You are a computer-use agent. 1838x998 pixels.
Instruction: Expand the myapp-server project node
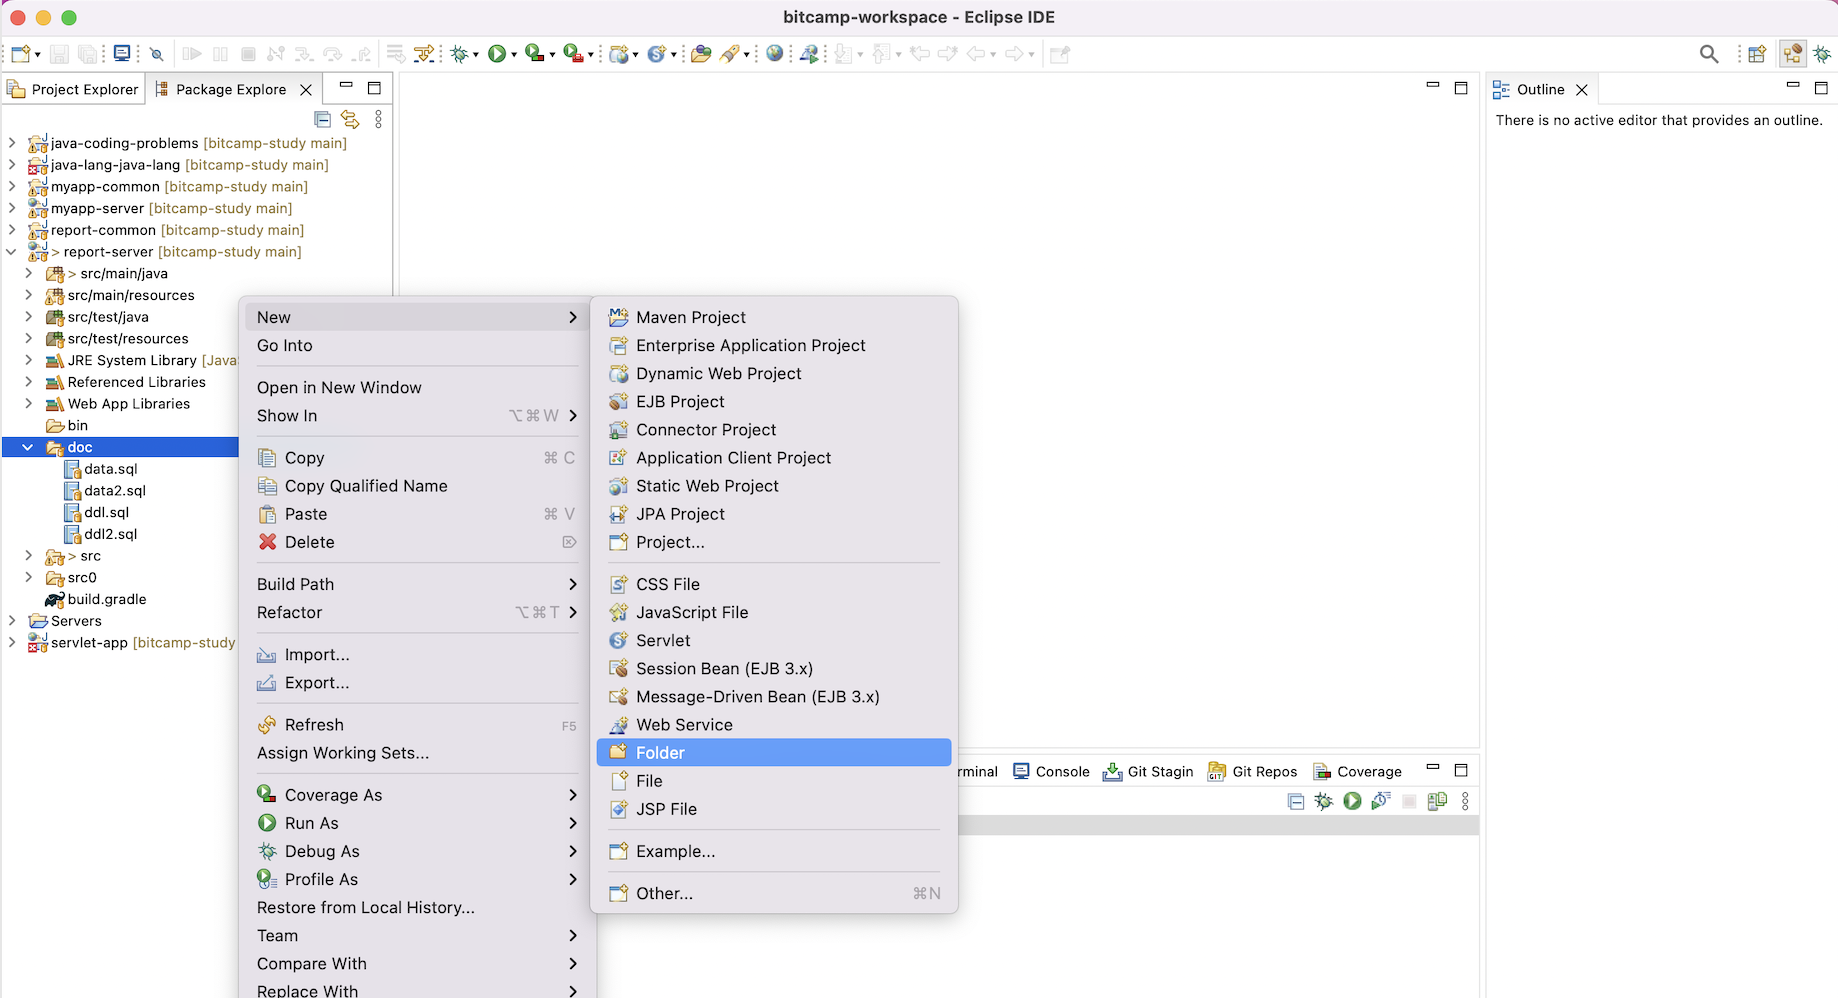(x=12, y=208)
